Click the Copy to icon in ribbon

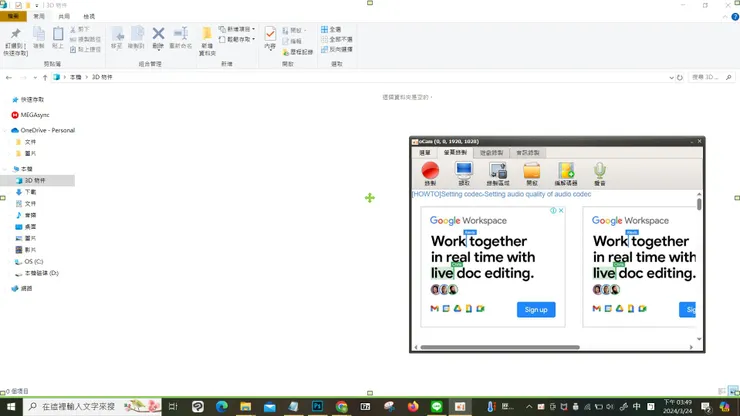pos(136,38)
